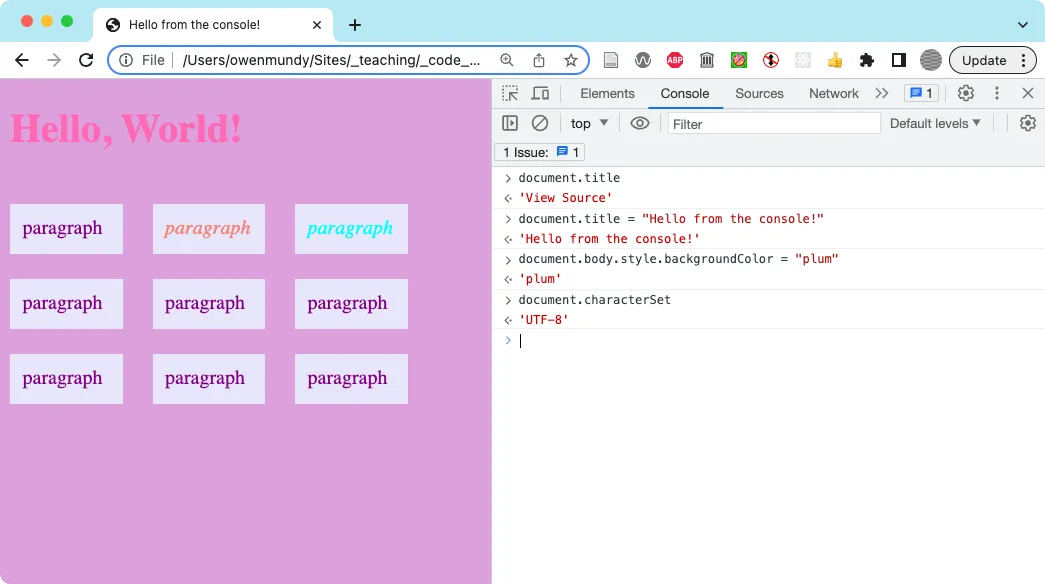Click inside the console Filter field
Screen dimensions: 1045x584
point(773,122)
